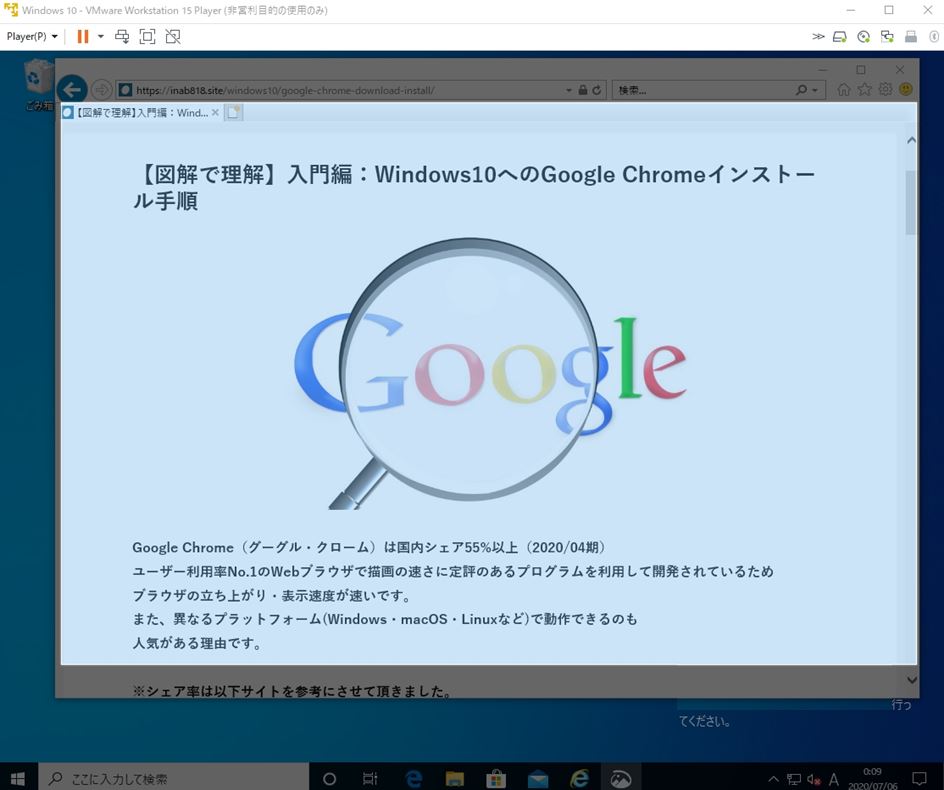Image resolution: width=944 pixels, height=790 pixels.
Task: Click the line starting 'ユーザー利用率No.1のWebブラウザ'
Action: pos(453,571)
